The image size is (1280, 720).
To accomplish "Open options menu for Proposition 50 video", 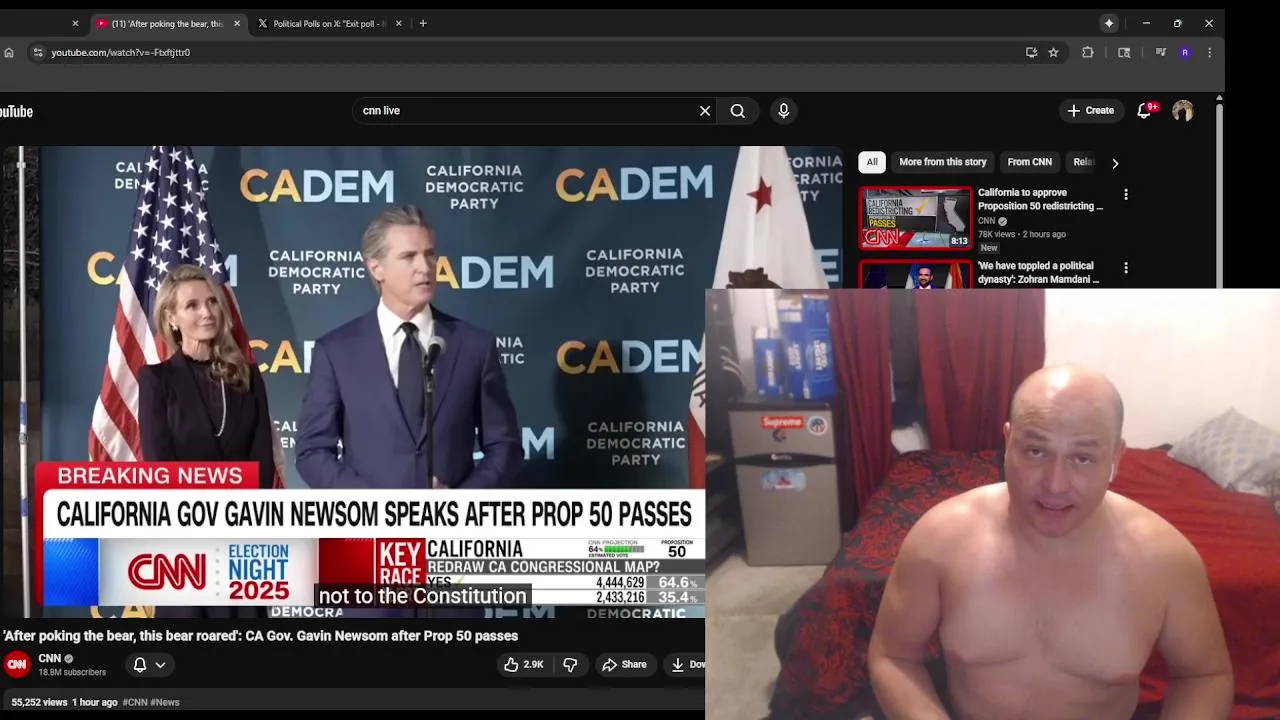I will (x=1126, y=195).
